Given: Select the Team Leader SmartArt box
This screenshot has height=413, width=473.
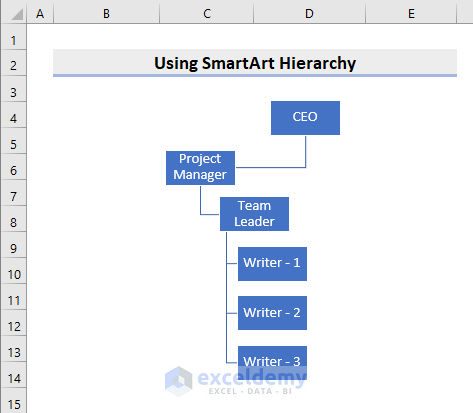Looking at the screenshot, I should 254,214.
